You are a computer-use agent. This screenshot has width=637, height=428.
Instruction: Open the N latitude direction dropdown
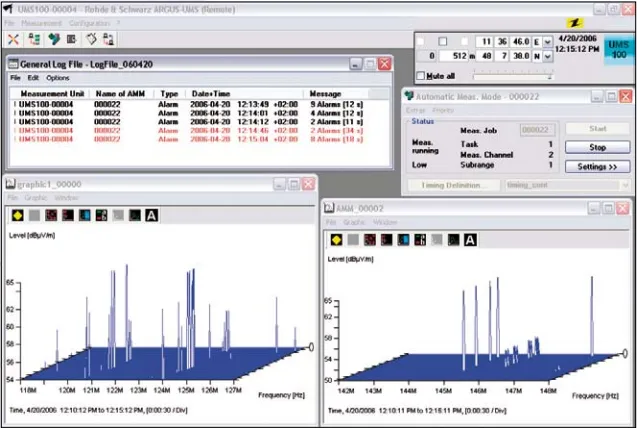(547, 56)
